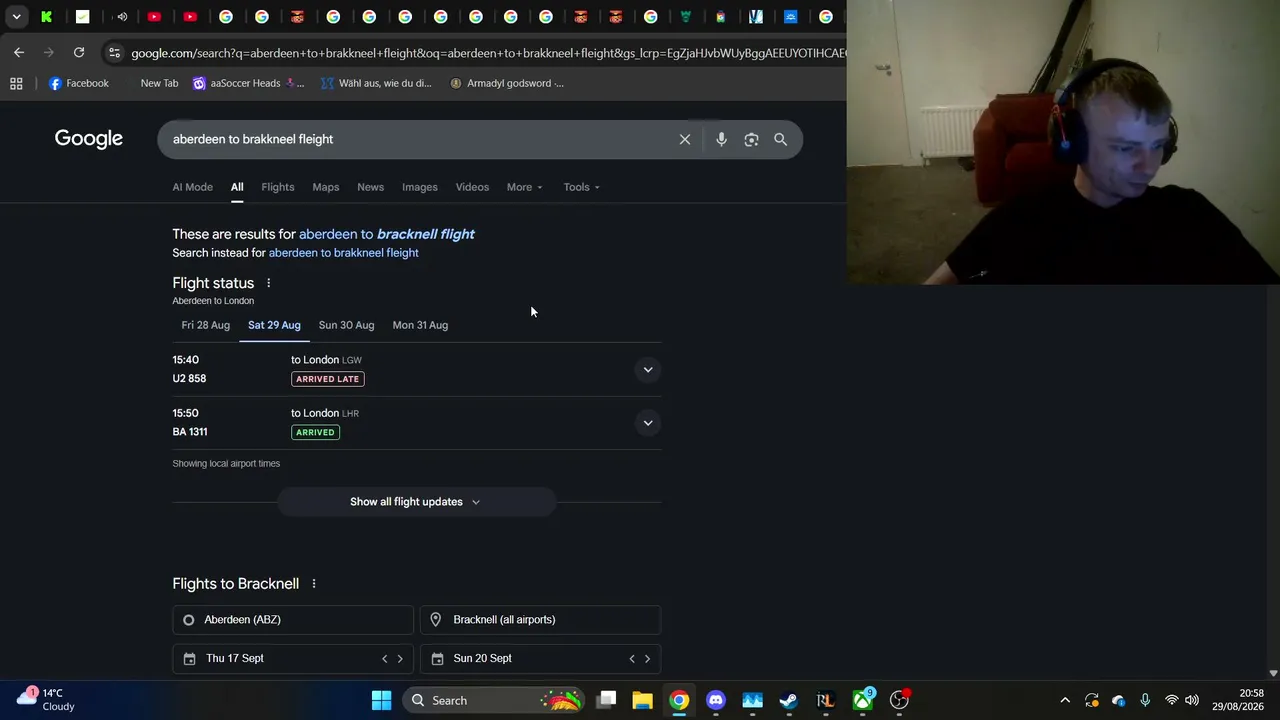Show hidden system tray icons
1280x720 pixels.
1065,700
